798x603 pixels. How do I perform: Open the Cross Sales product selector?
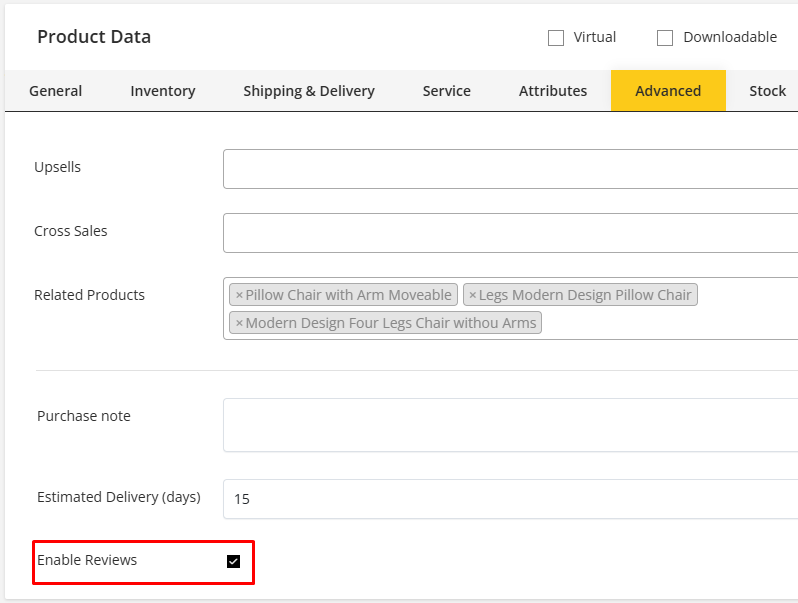tap(510, 233)
